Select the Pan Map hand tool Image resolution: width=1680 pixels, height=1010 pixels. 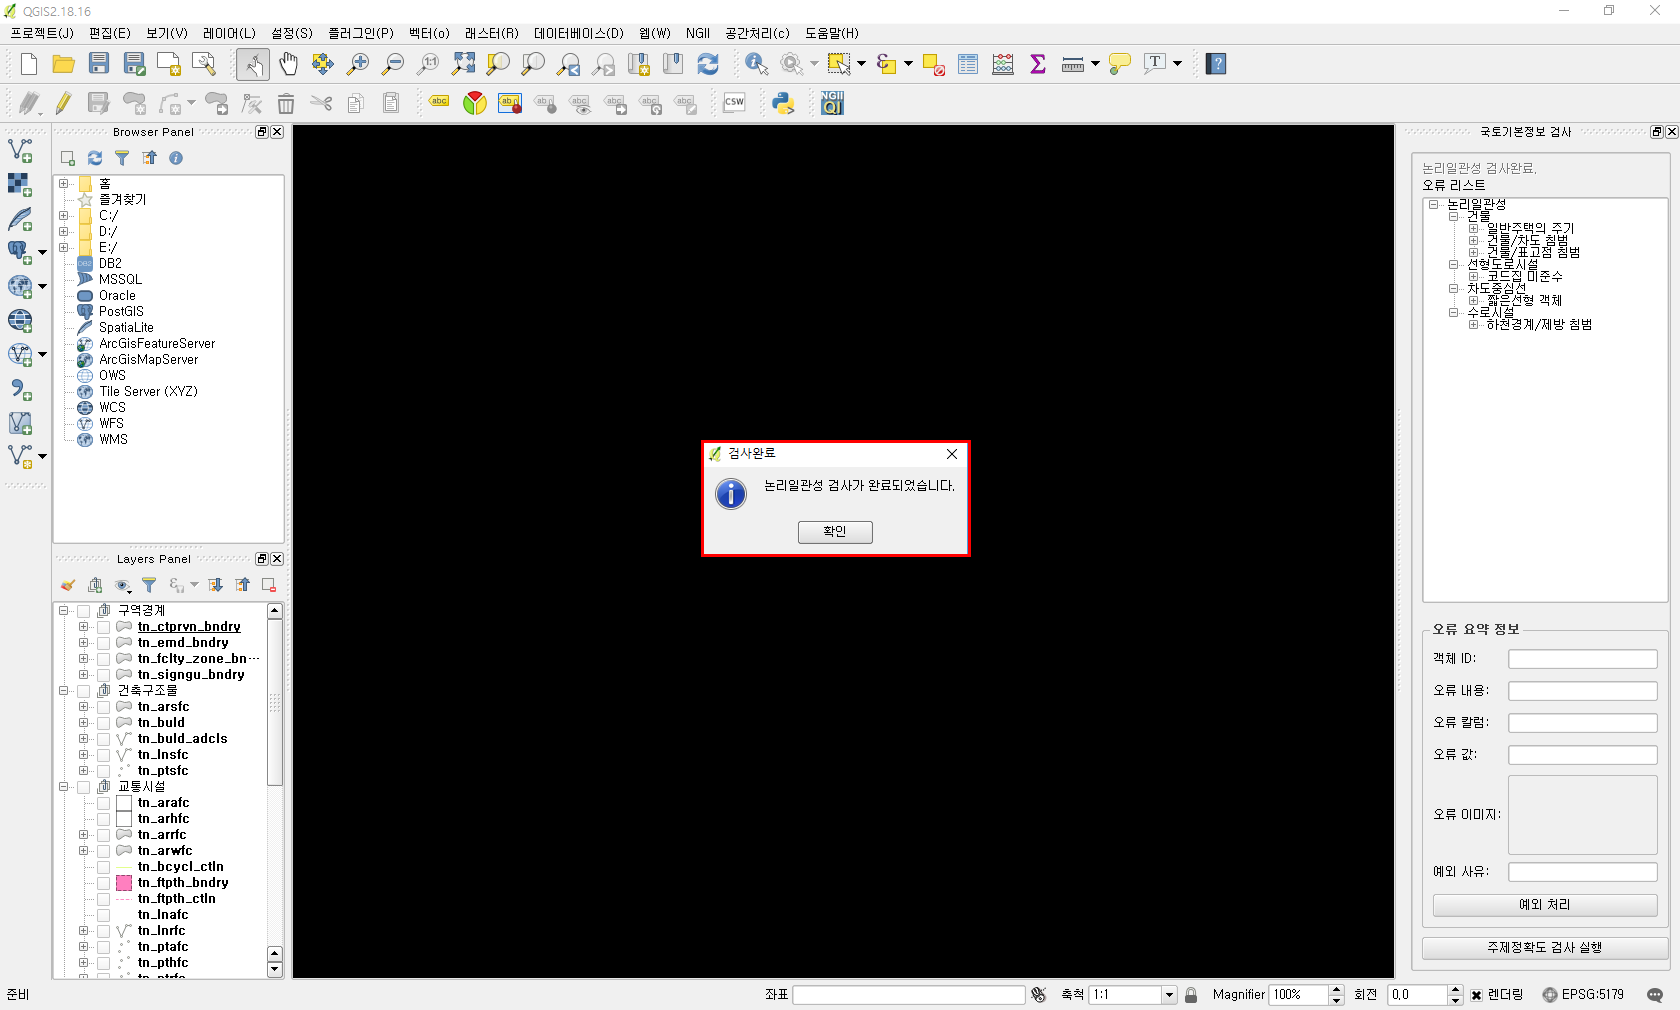(288, 64)
